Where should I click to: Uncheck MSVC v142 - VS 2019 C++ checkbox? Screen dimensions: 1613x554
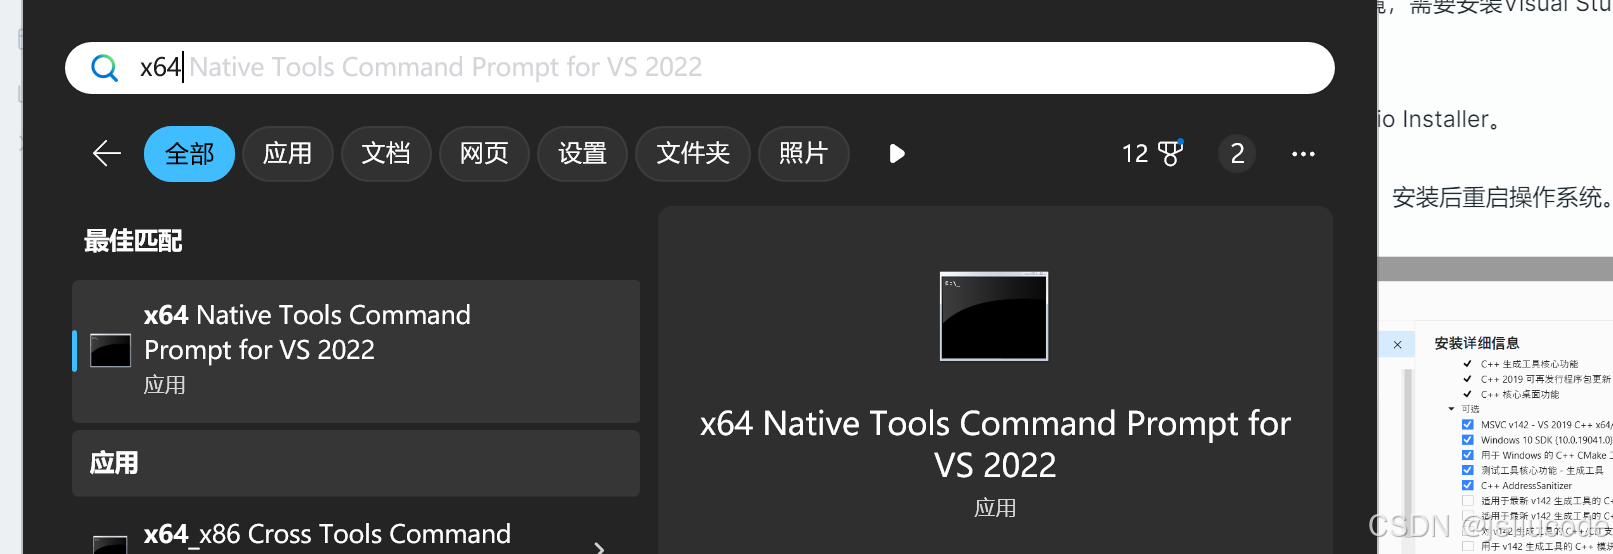tap(1467, 425)
